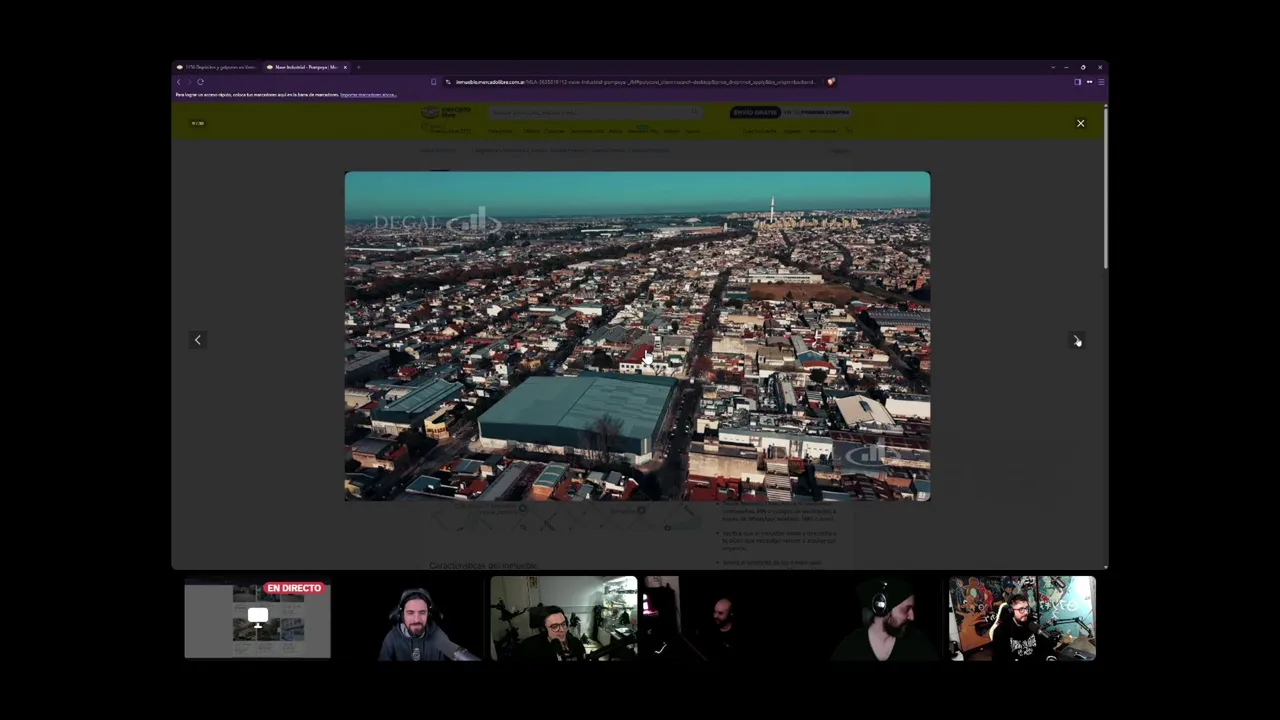
Task: Open the Brave Shields icon
Action: 831,82
